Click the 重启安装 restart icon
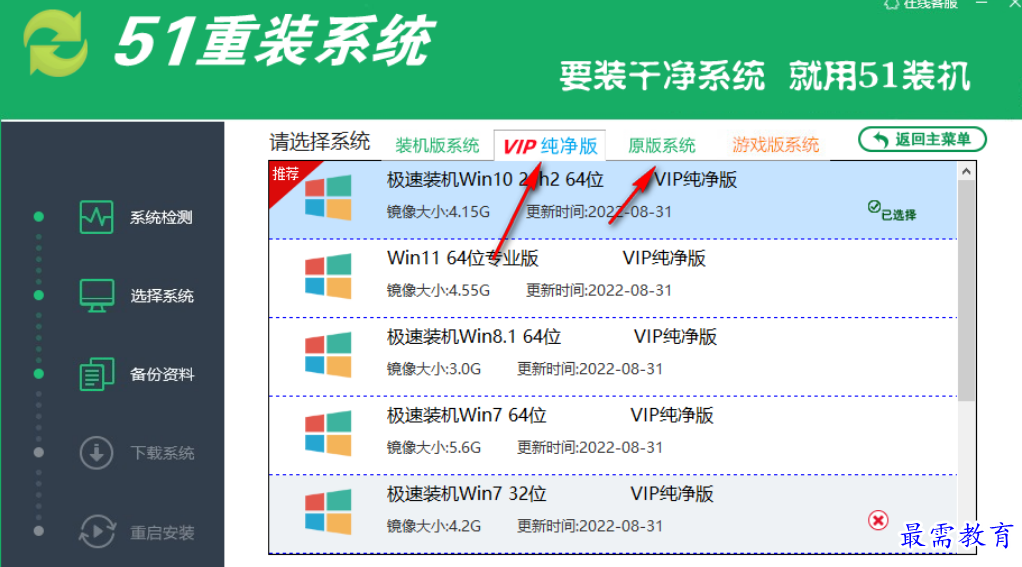 [x=97, y=531]
